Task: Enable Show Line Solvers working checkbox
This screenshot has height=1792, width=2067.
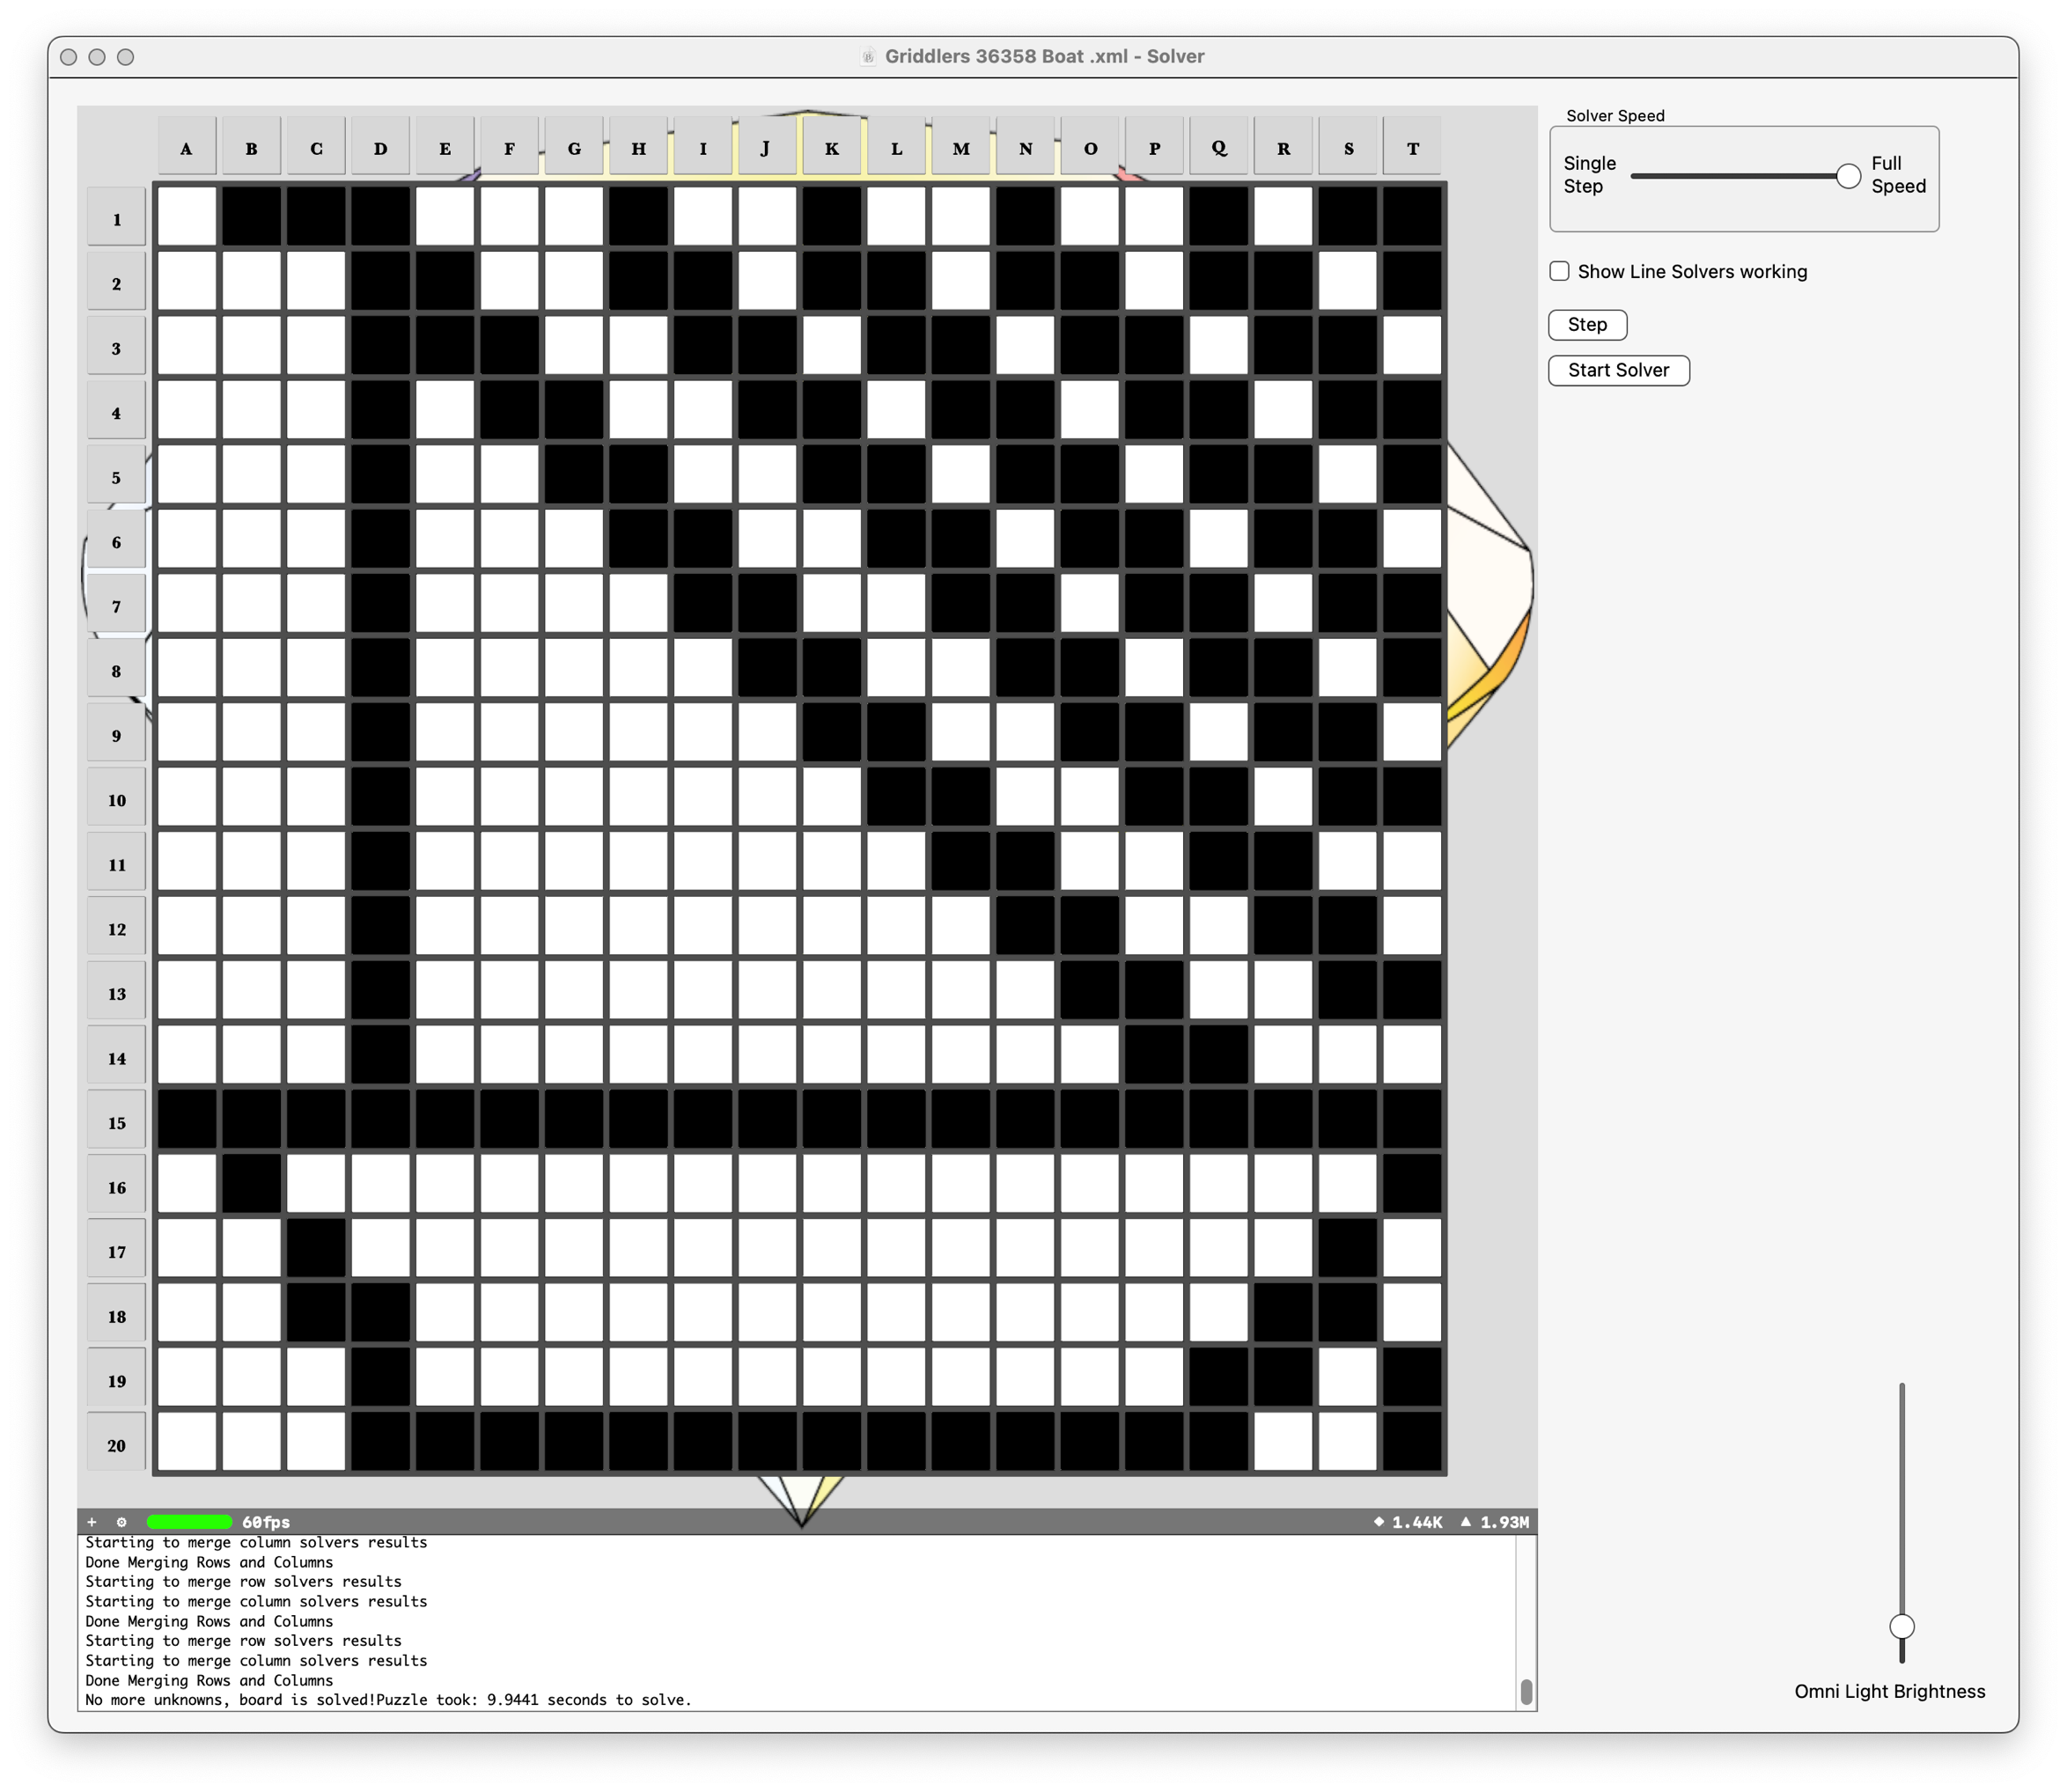Action: [x=1559, y=271]
